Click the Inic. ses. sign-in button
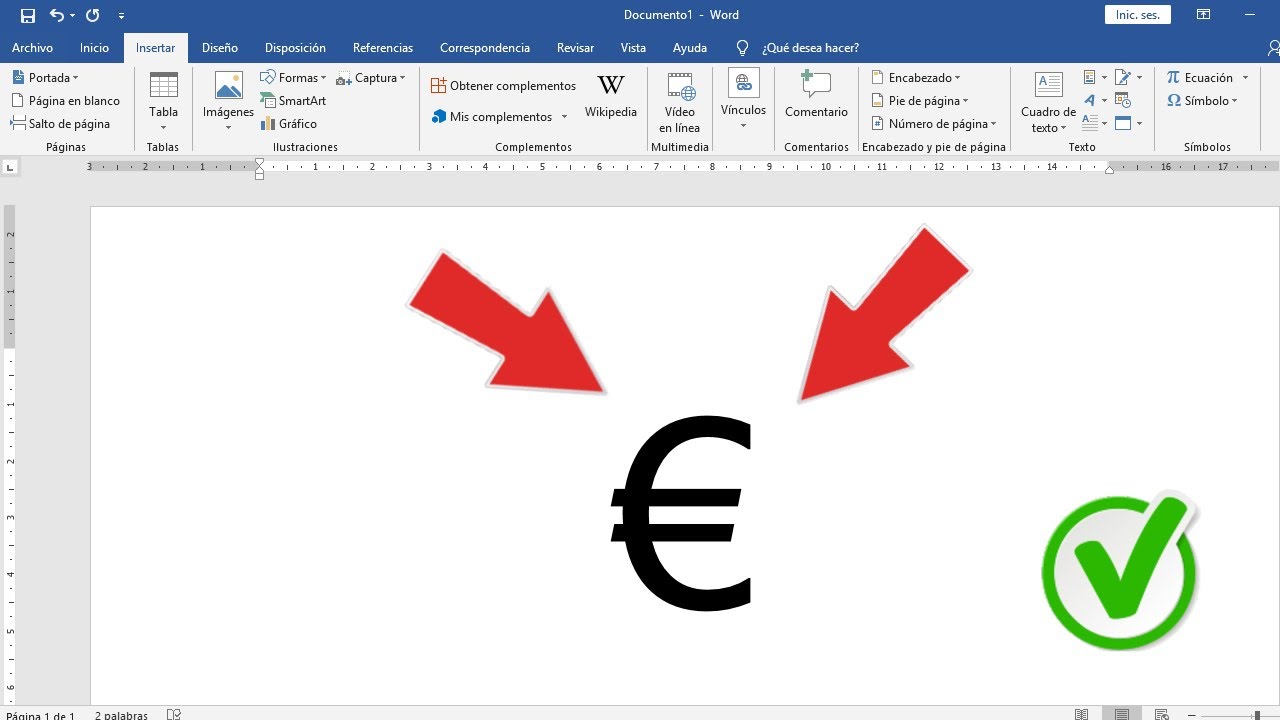Viewport: 1280px width, 720px height. pyautogui.click(x=1137, y=15)
